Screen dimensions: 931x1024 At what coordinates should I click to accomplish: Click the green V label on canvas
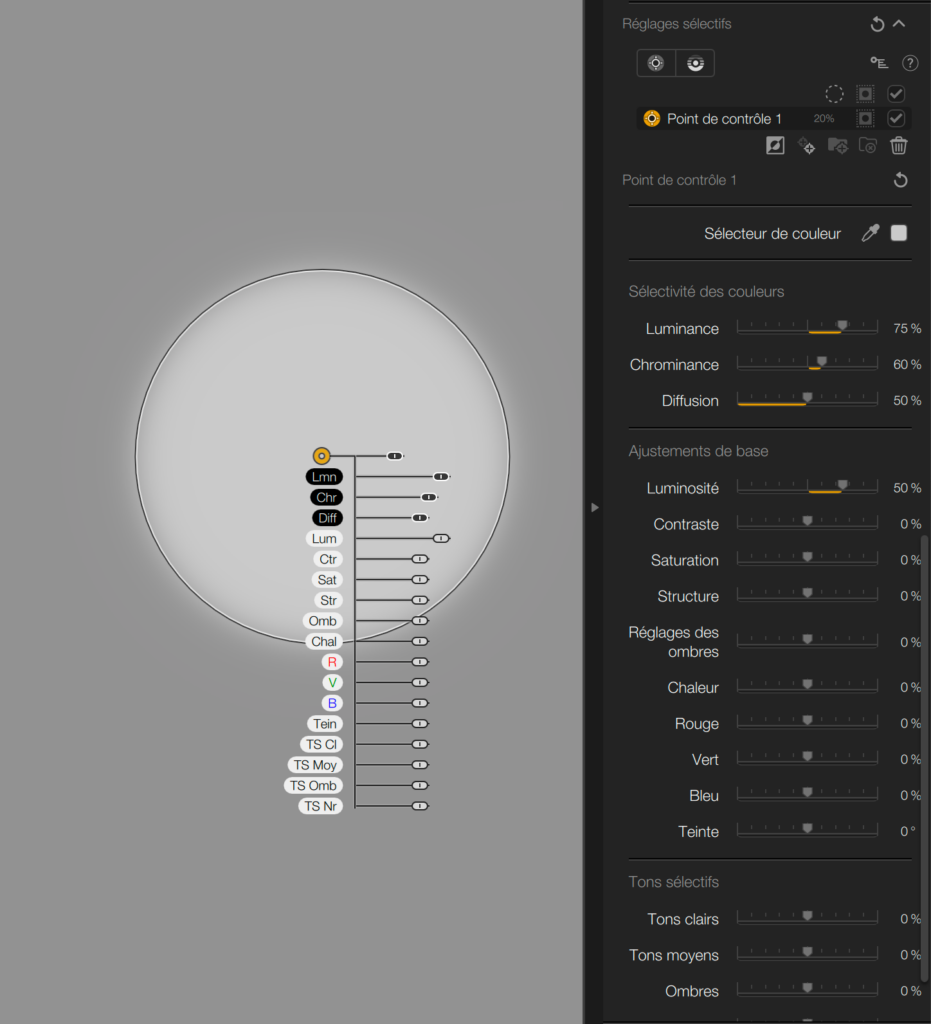point(332,682)
